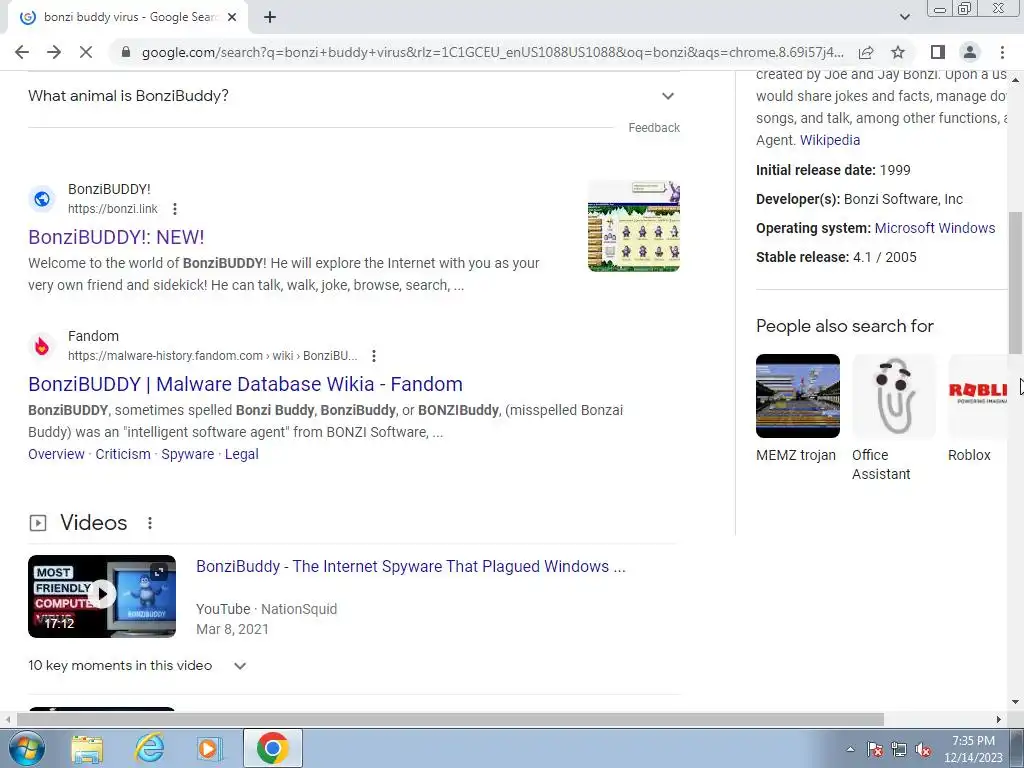The width and height of the screenshot is (1024, 768).
Task: Select the MEMZ trojan related search
Action: [x=797, y=408]
